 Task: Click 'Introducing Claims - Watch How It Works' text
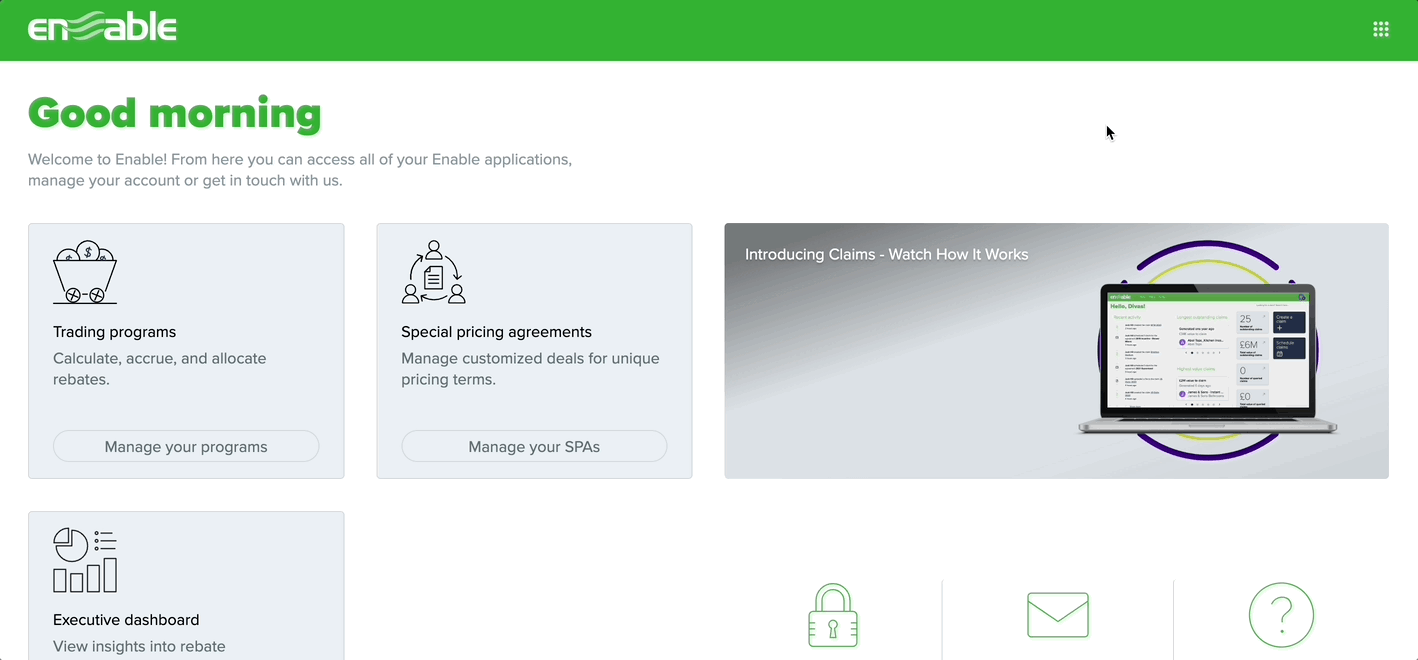tap(887, 254)
